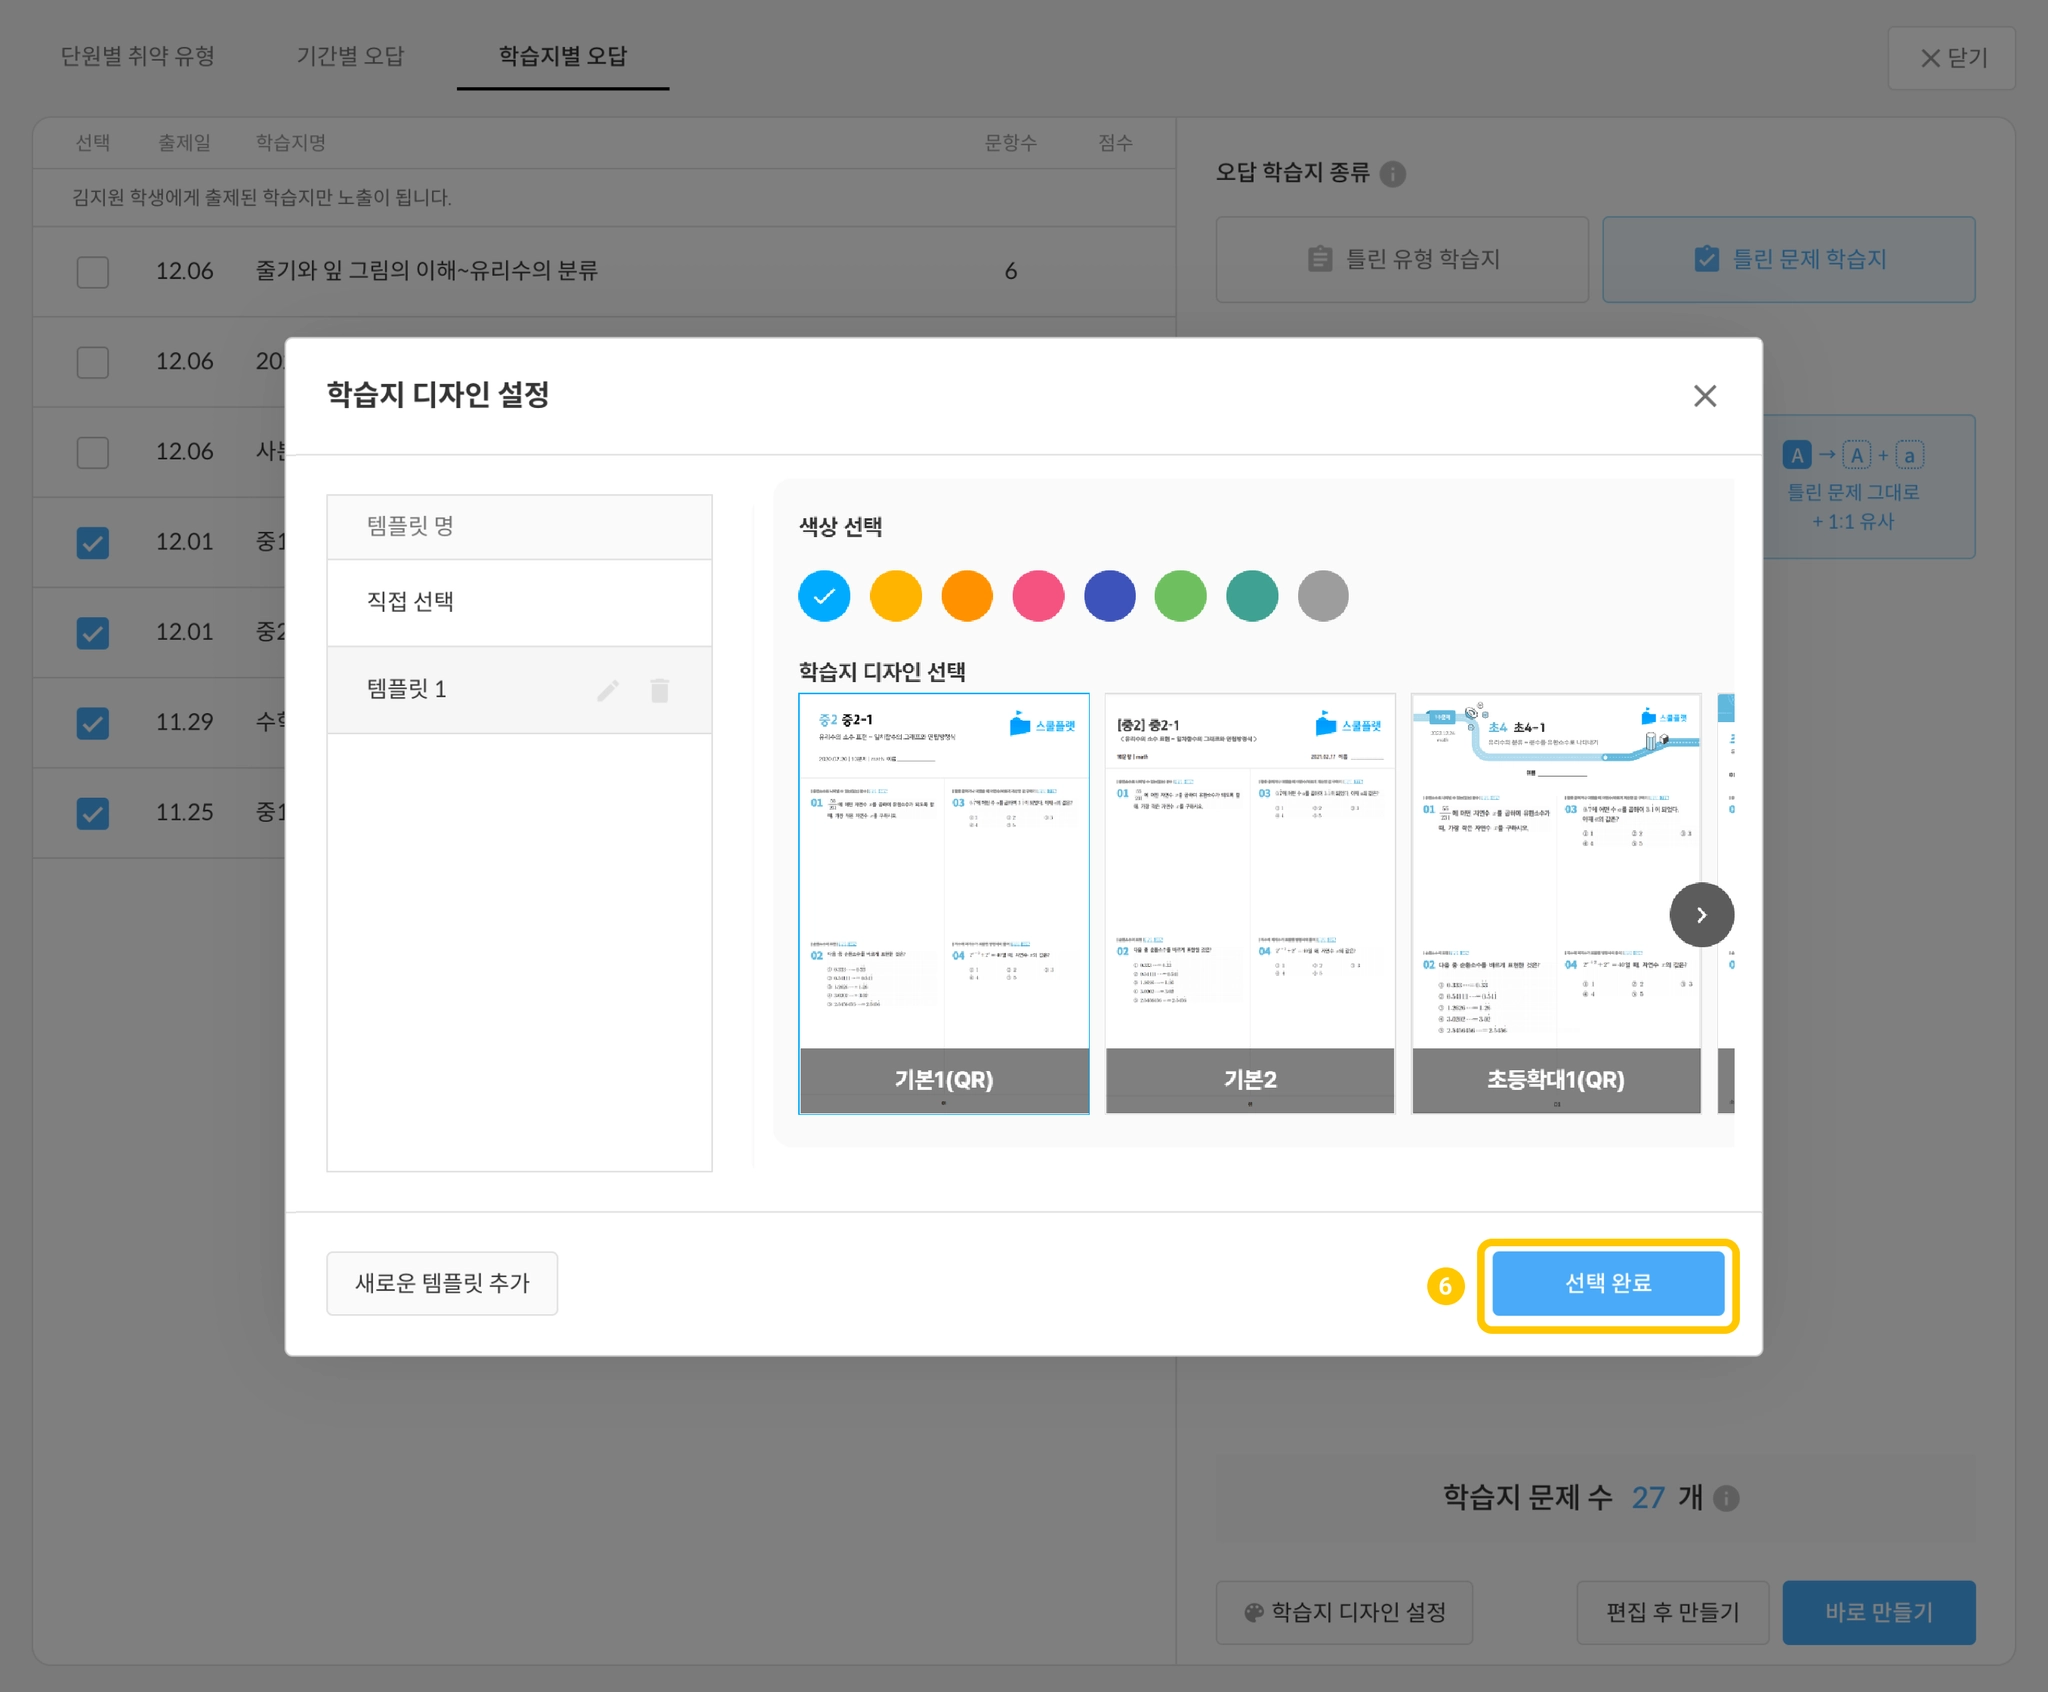Click the 틀린 유형 학습지 option
The width and height of the screenshot is (2048, 1692).
[x=1402, y=260]
